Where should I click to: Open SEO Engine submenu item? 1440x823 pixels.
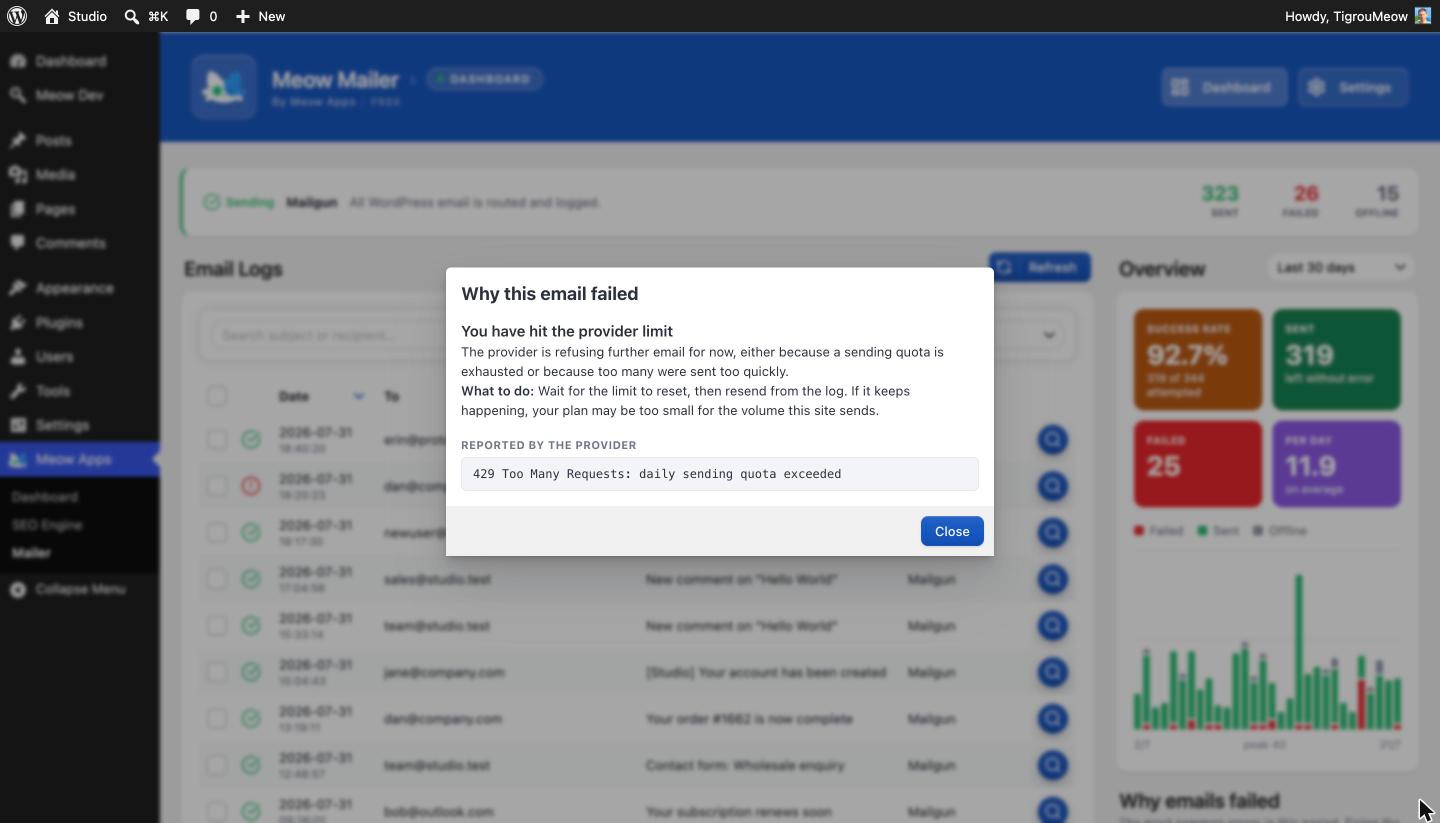pyautogui.click(x=47, y=525)
